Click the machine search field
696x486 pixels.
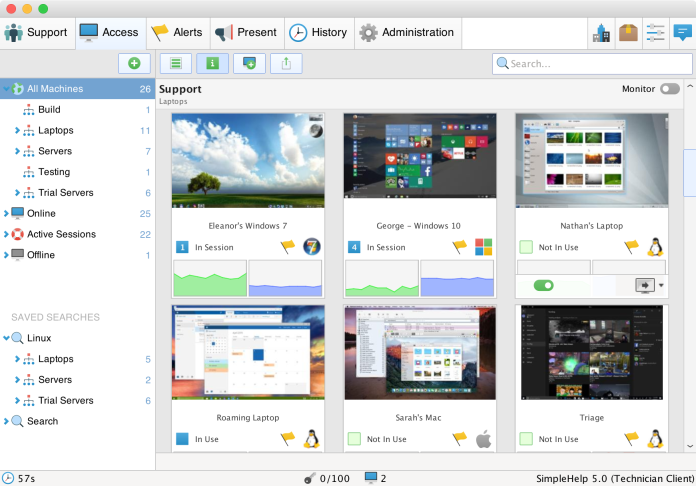[590, 63]
